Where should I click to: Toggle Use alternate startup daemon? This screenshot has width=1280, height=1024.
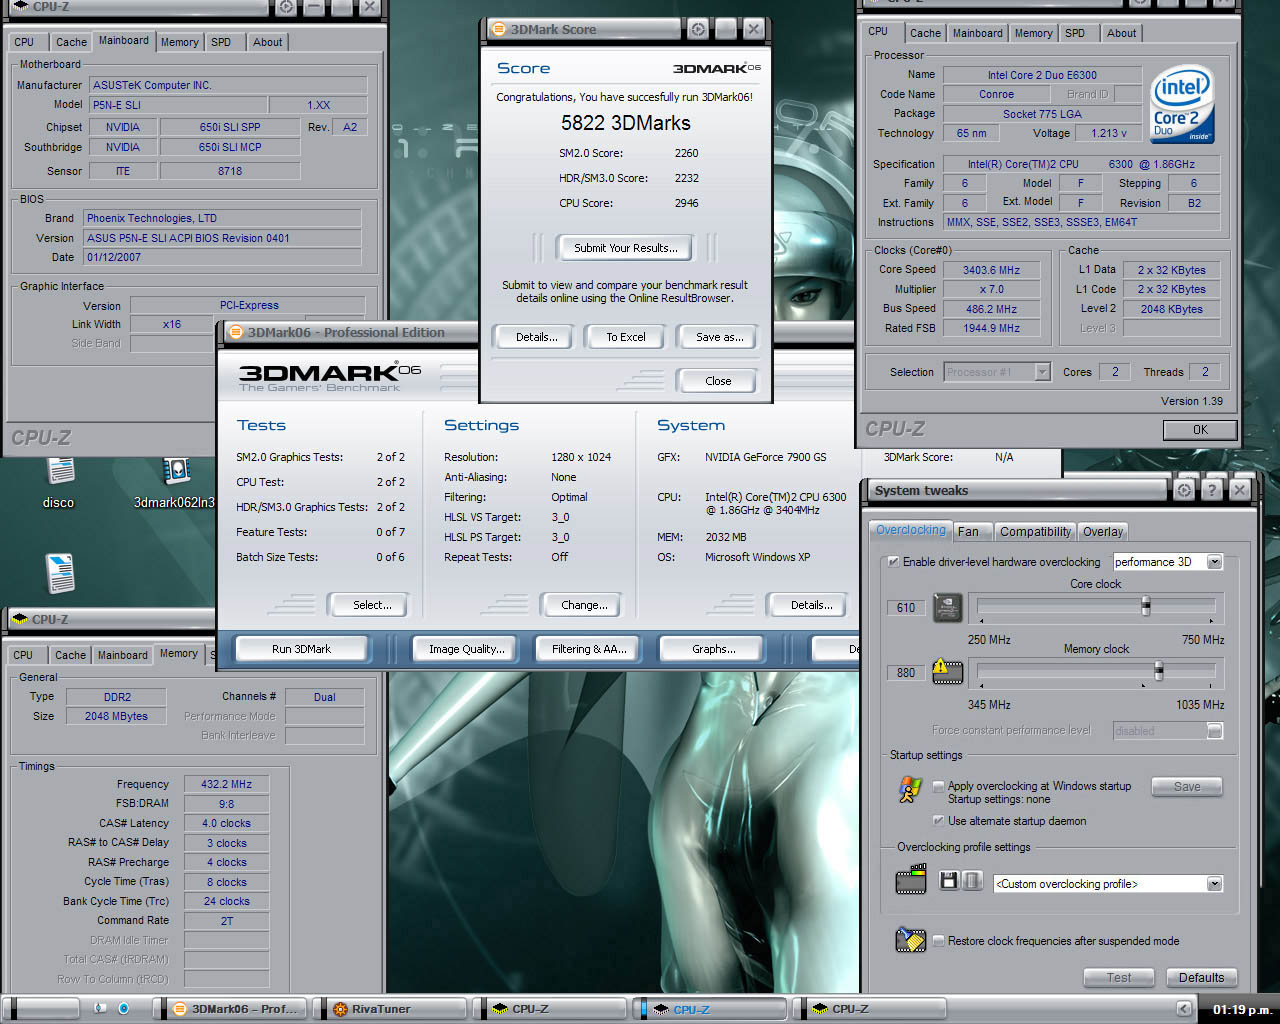pyautogui.click(x=938, y=821)
